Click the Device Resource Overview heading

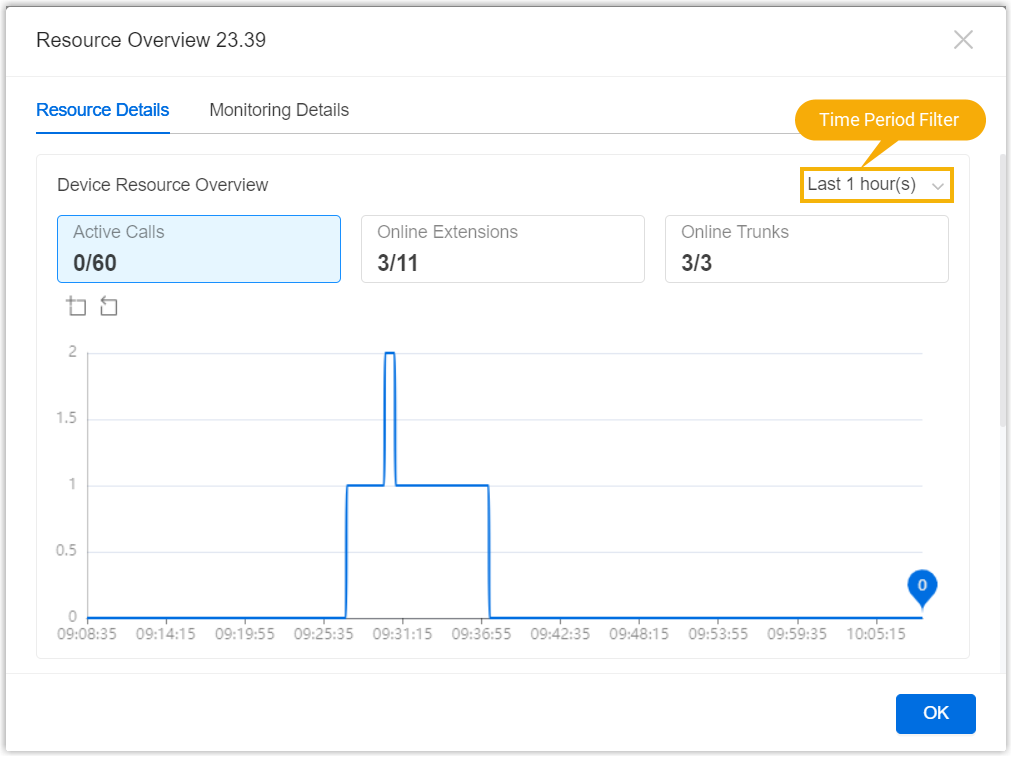coord(162,185)
